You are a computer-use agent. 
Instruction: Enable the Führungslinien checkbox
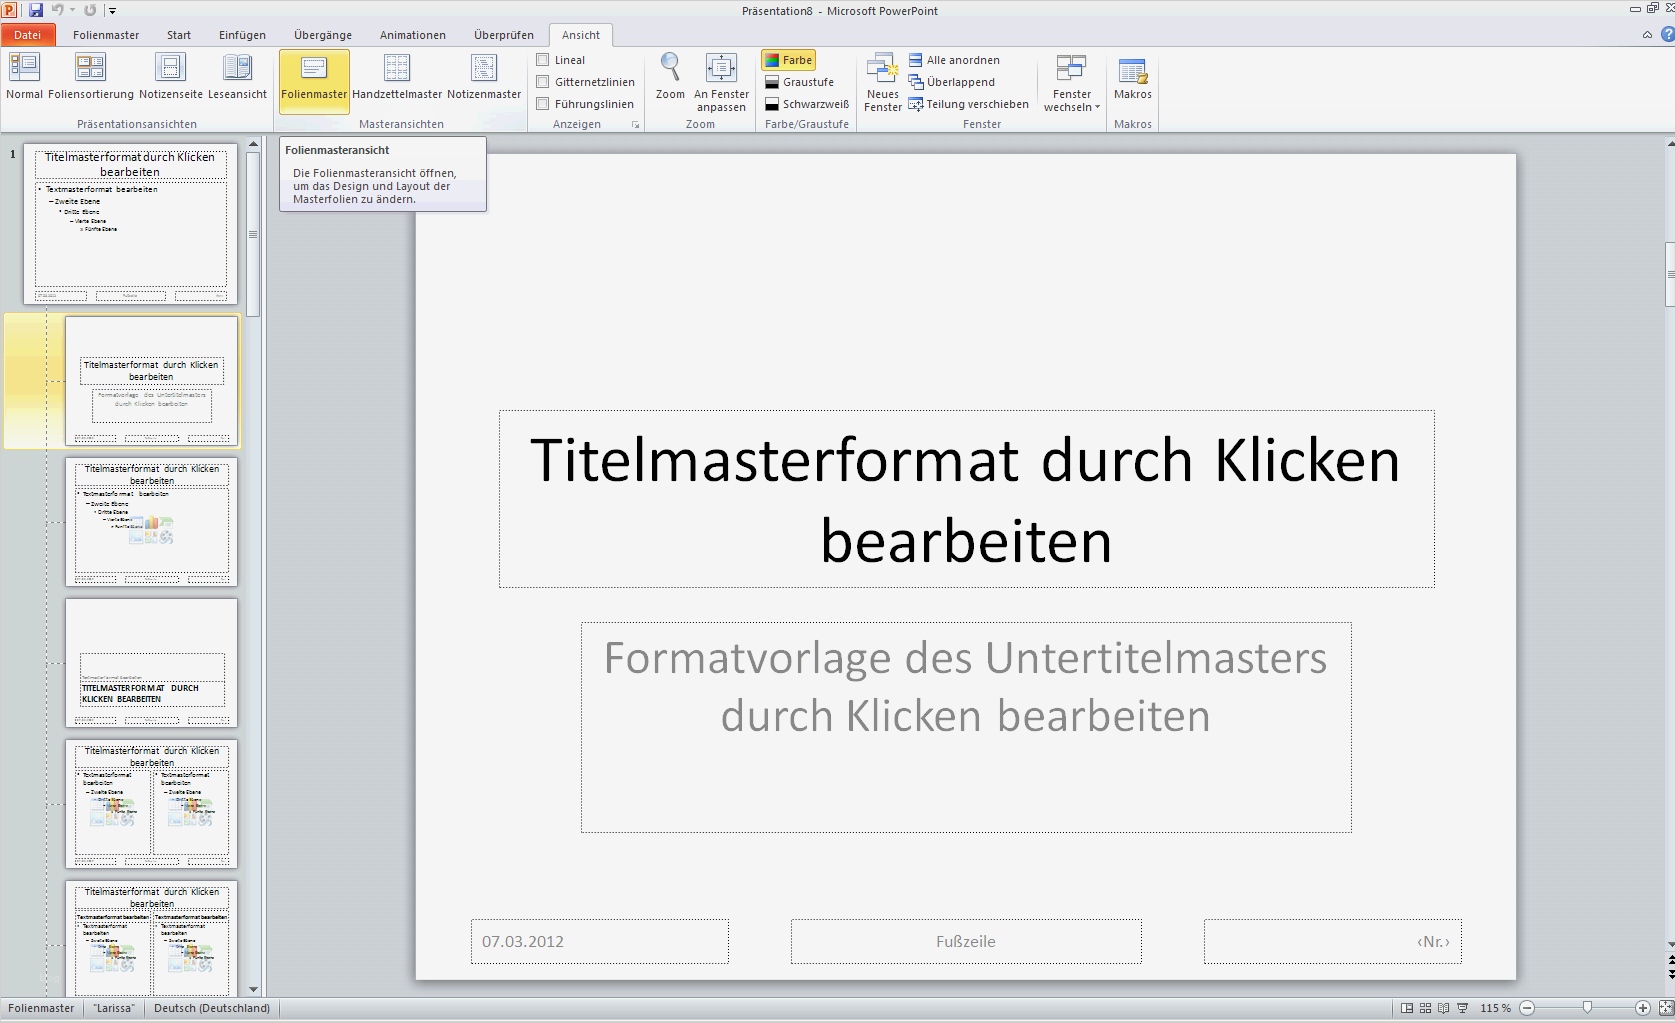pyautogui.click(x=543, y=104)
